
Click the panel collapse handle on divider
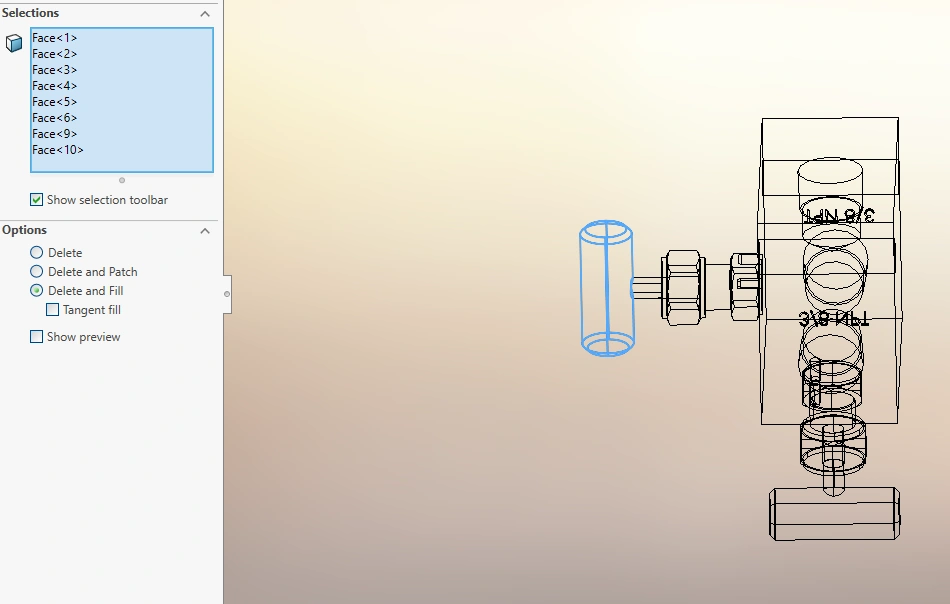227,294
